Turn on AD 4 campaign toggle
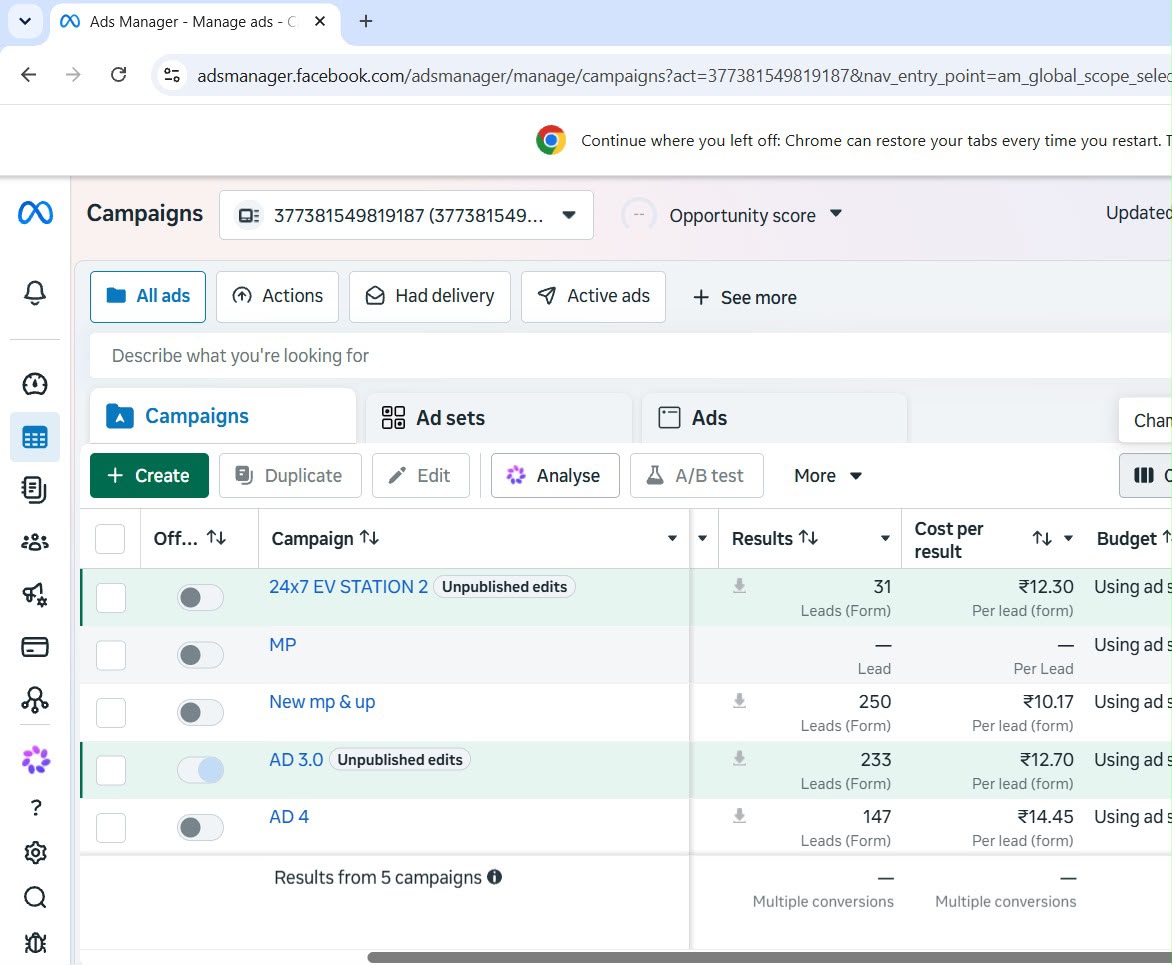 [200, 827]
